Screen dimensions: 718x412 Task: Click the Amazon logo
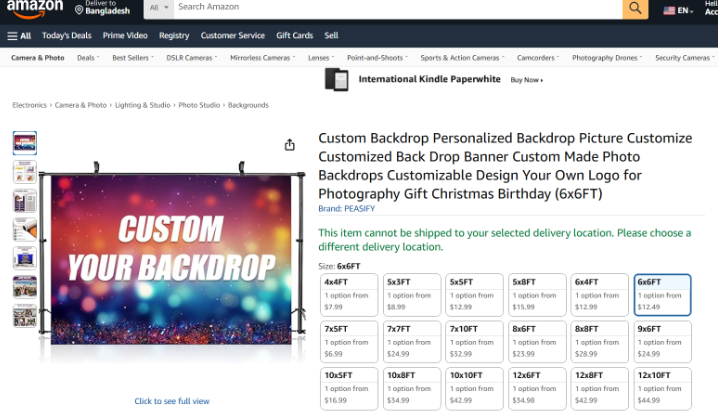click(x=34, y=10)
